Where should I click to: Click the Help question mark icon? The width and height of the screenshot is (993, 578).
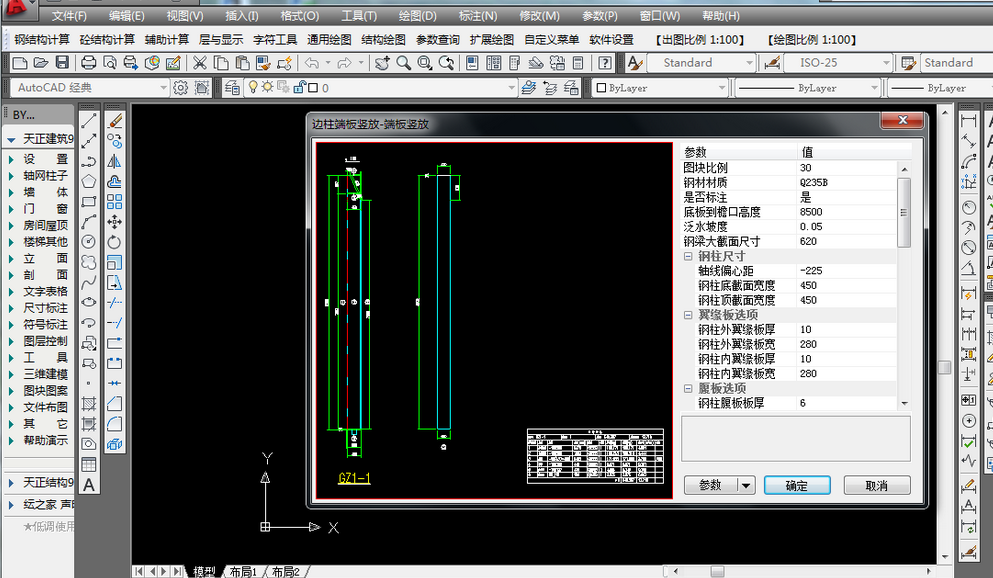(605, 63)
